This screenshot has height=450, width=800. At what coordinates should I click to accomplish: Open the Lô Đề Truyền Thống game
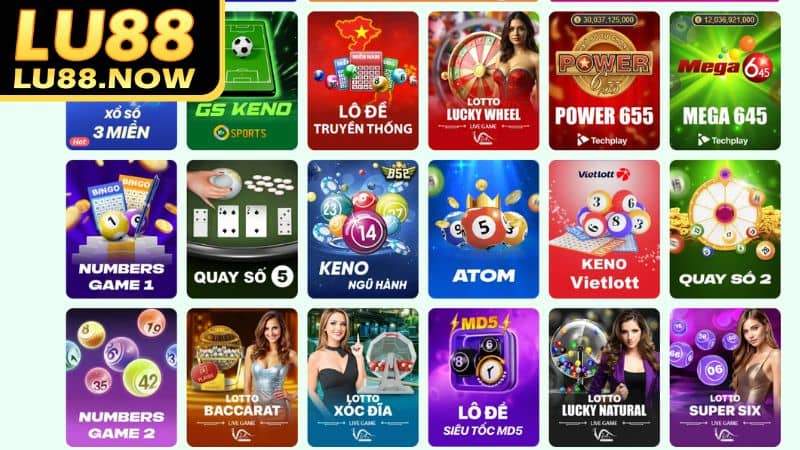(x=363, y=81)
